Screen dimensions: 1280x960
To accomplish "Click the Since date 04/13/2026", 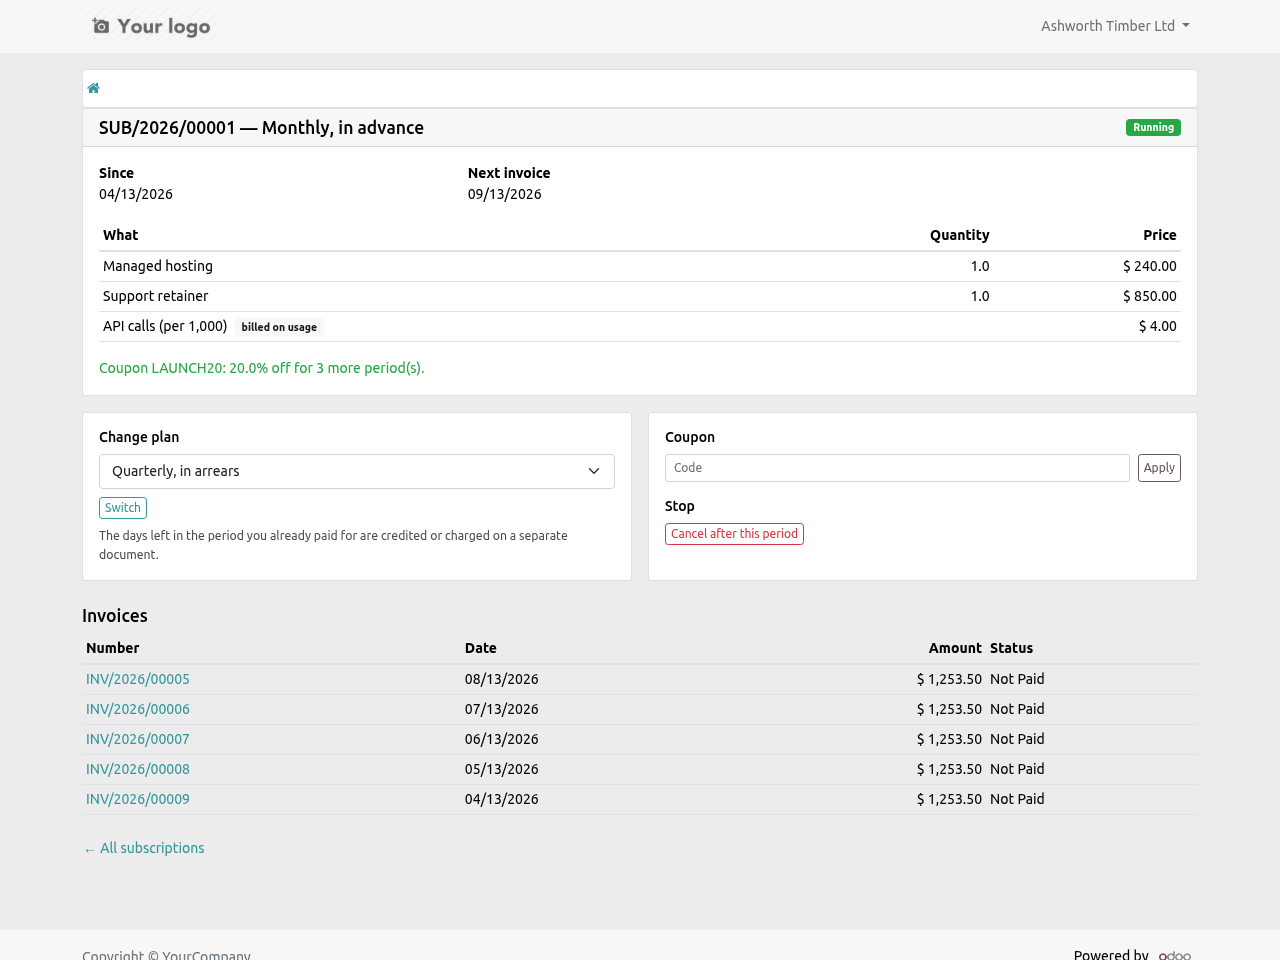I will coord(136,194).
